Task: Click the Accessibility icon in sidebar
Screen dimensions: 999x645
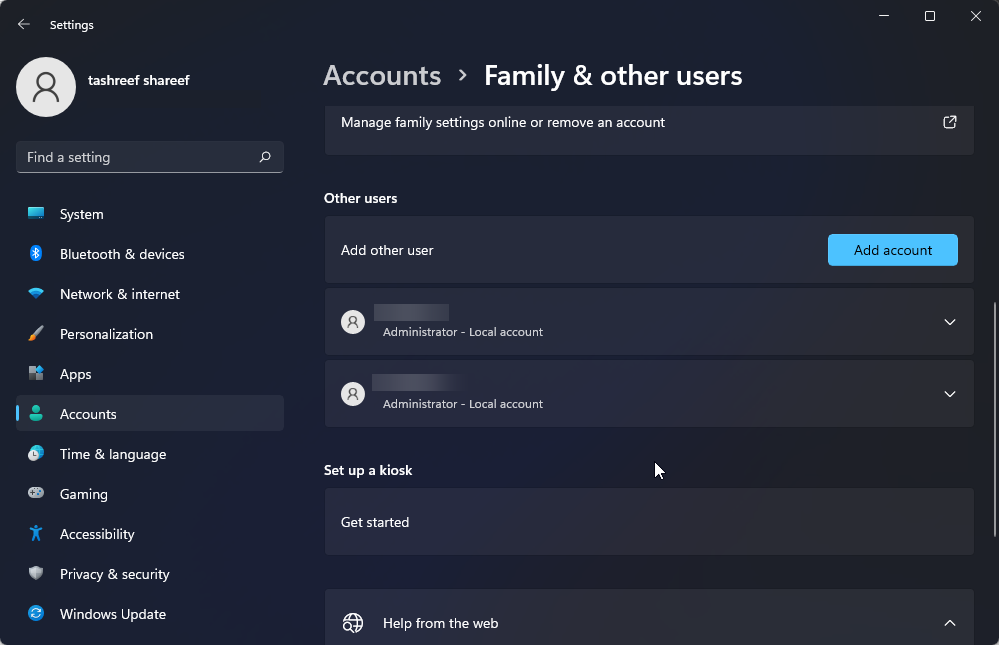Action: pos(36,534)
